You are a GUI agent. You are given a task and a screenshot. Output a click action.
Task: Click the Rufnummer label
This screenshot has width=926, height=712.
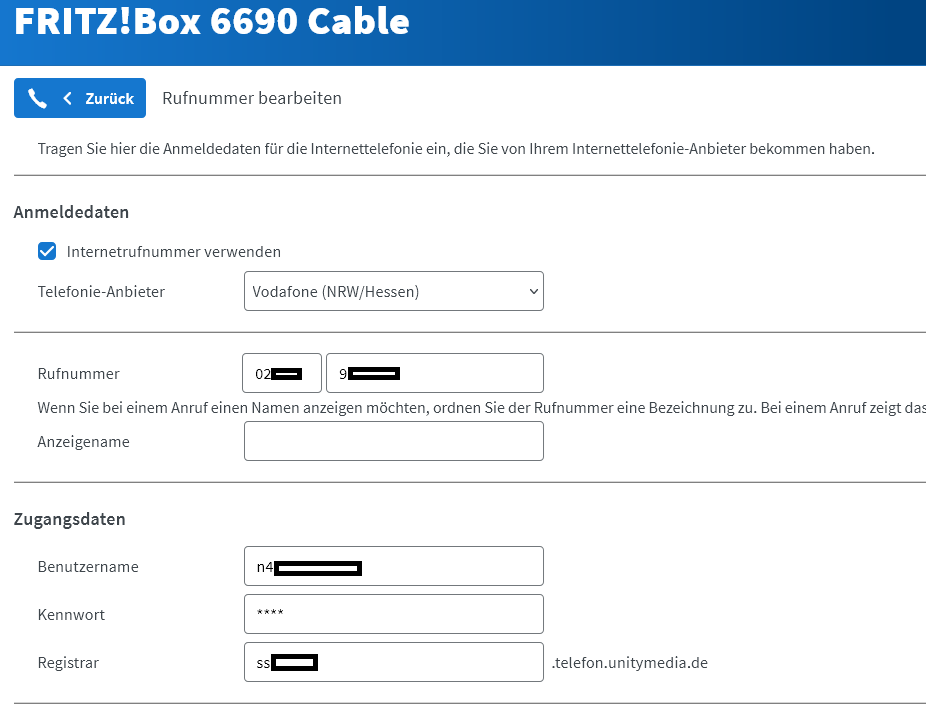pos(79,374)
